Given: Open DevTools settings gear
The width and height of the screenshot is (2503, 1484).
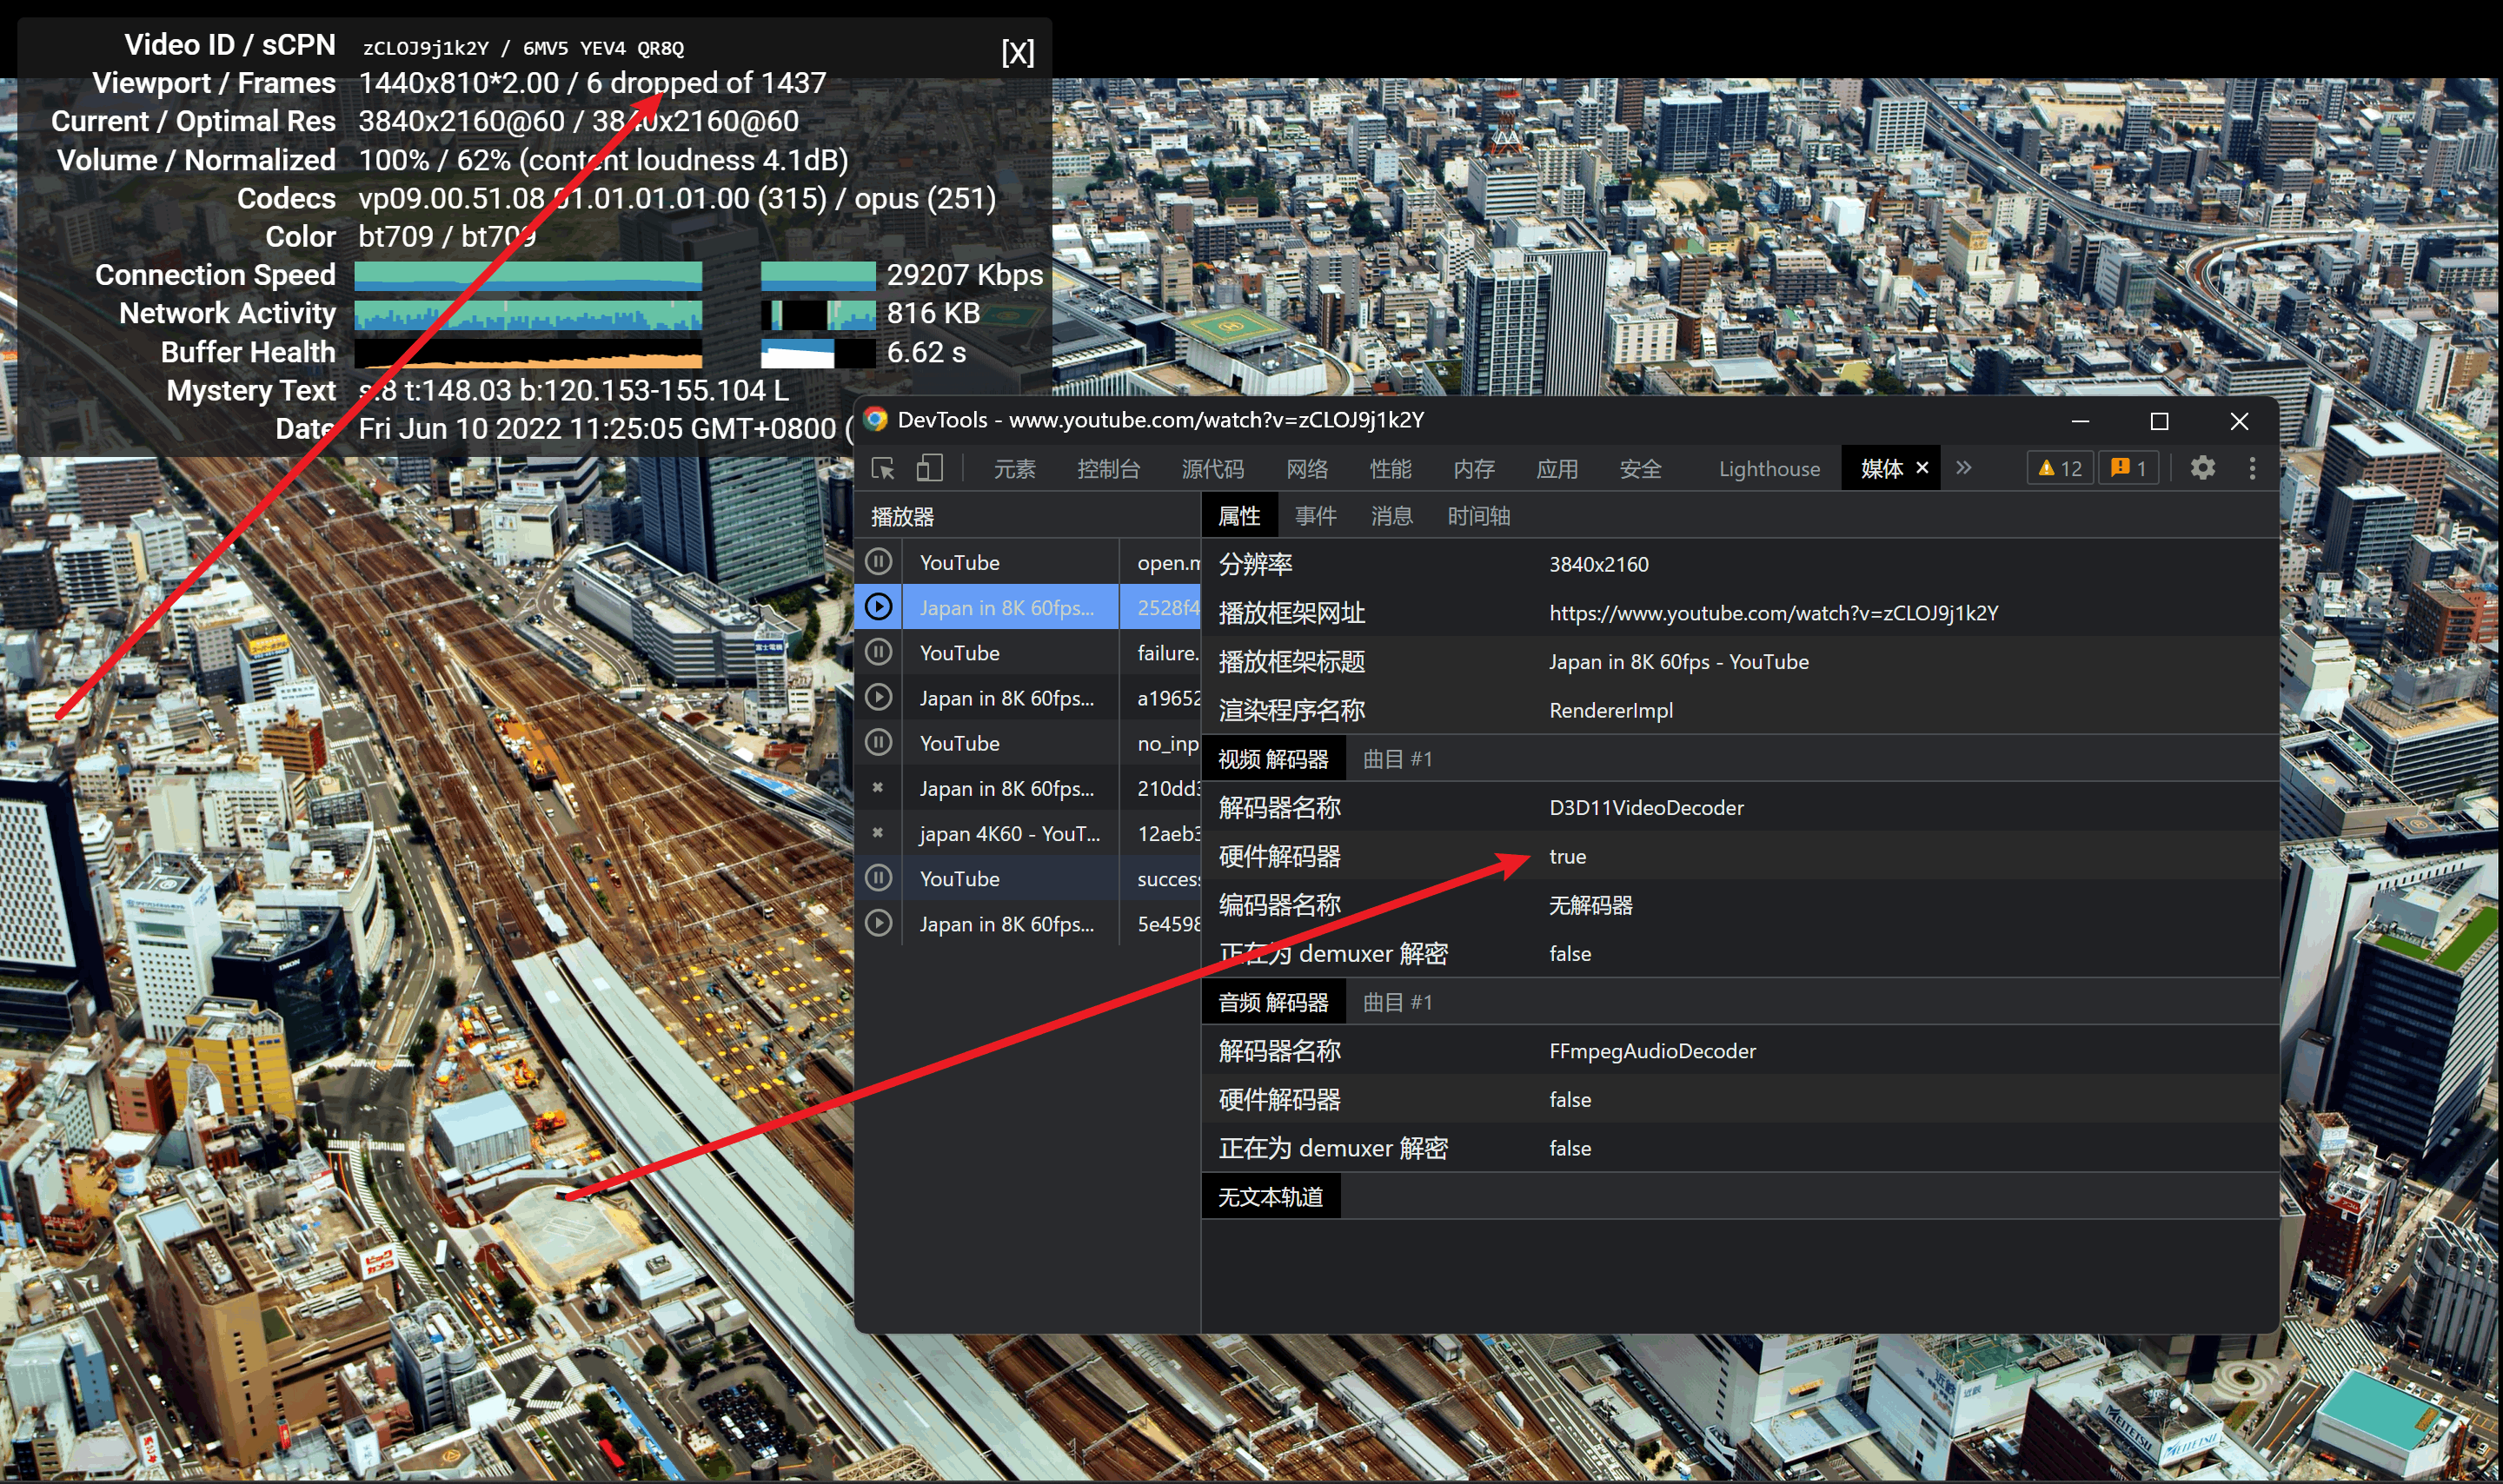Looking at the screenshot, I should click(2202, 468).
